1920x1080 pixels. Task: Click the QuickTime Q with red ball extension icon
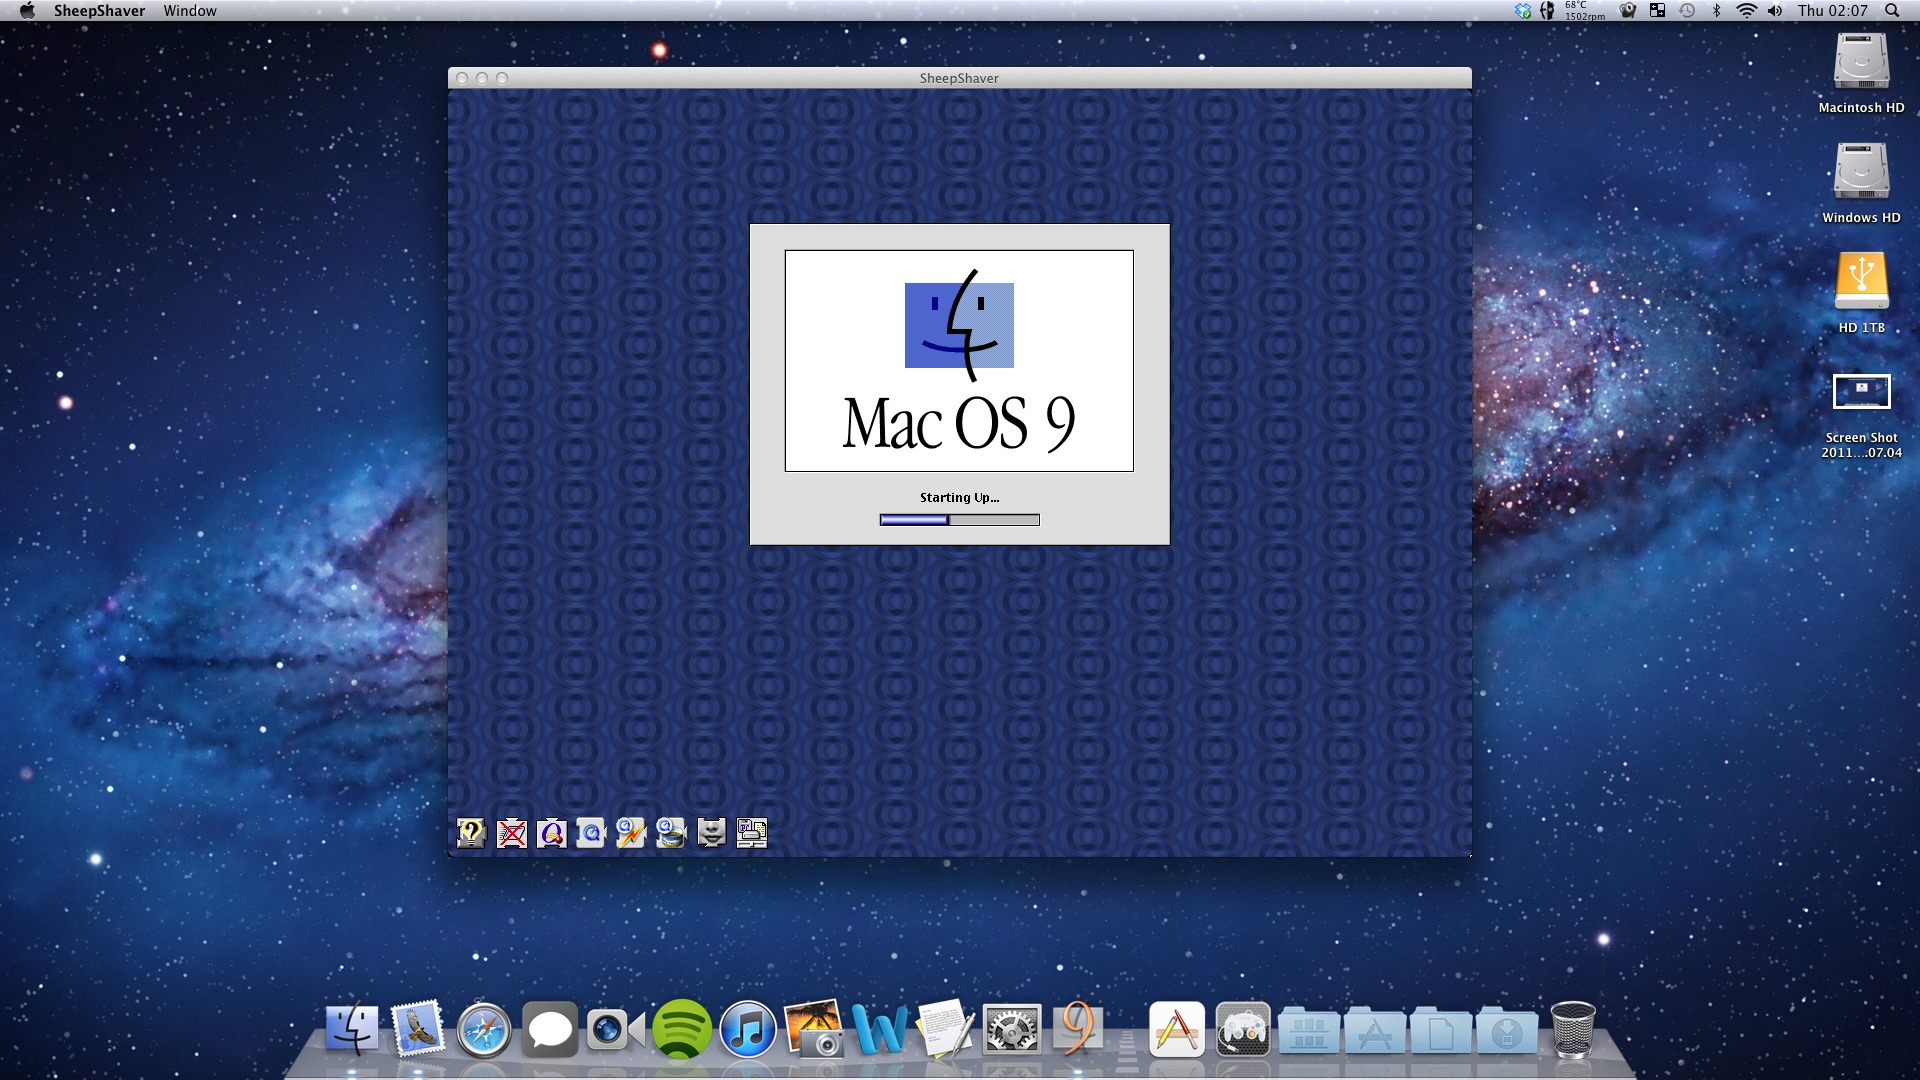tap(551, 832)
